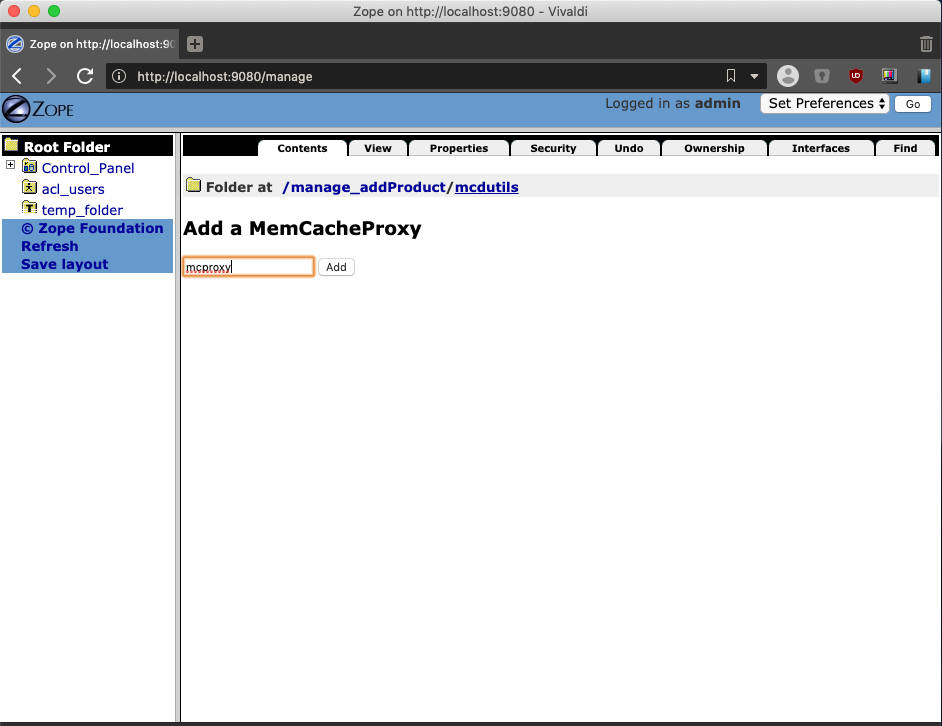Switch to the Security tab
Screen dimensions: 942x726
pyautogui.click(x=553, y=148)
